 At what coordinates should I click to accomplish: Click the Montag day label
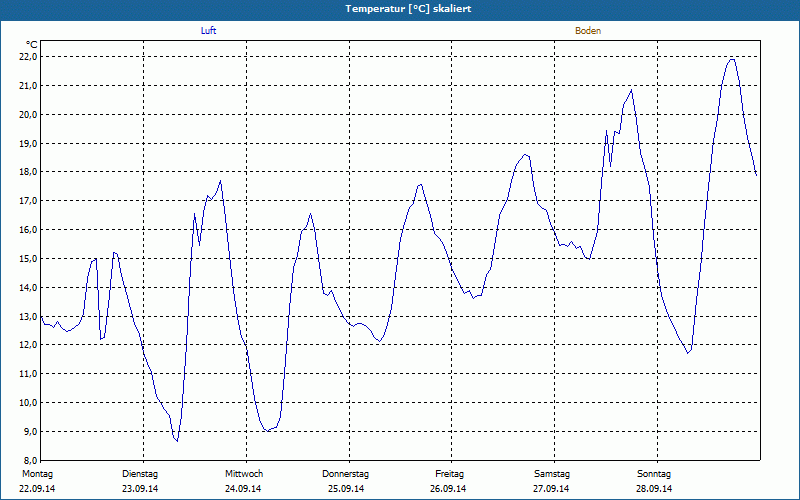(37, 474)
